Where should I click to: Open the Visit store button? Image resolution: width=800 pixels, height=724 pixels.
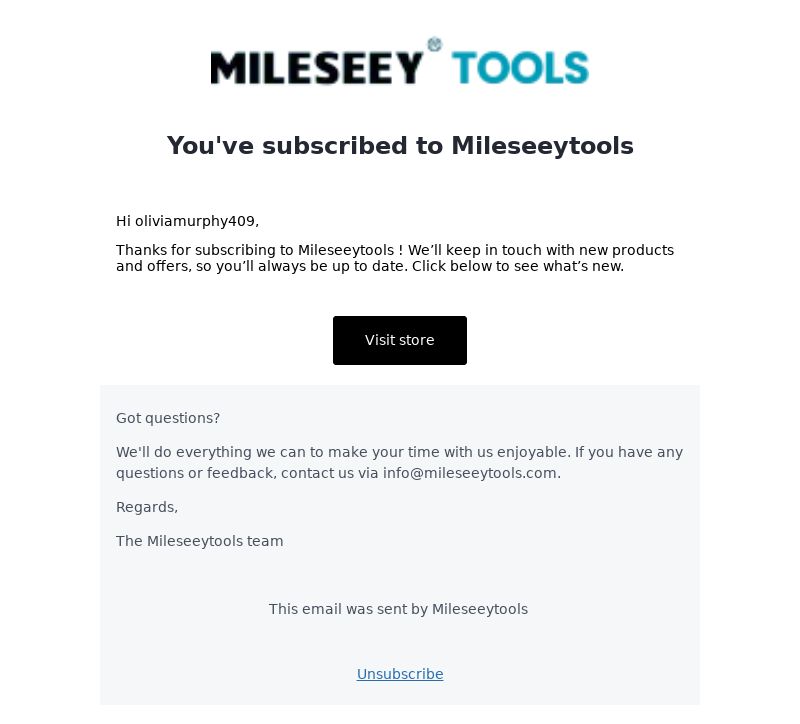tap(399, 340)
